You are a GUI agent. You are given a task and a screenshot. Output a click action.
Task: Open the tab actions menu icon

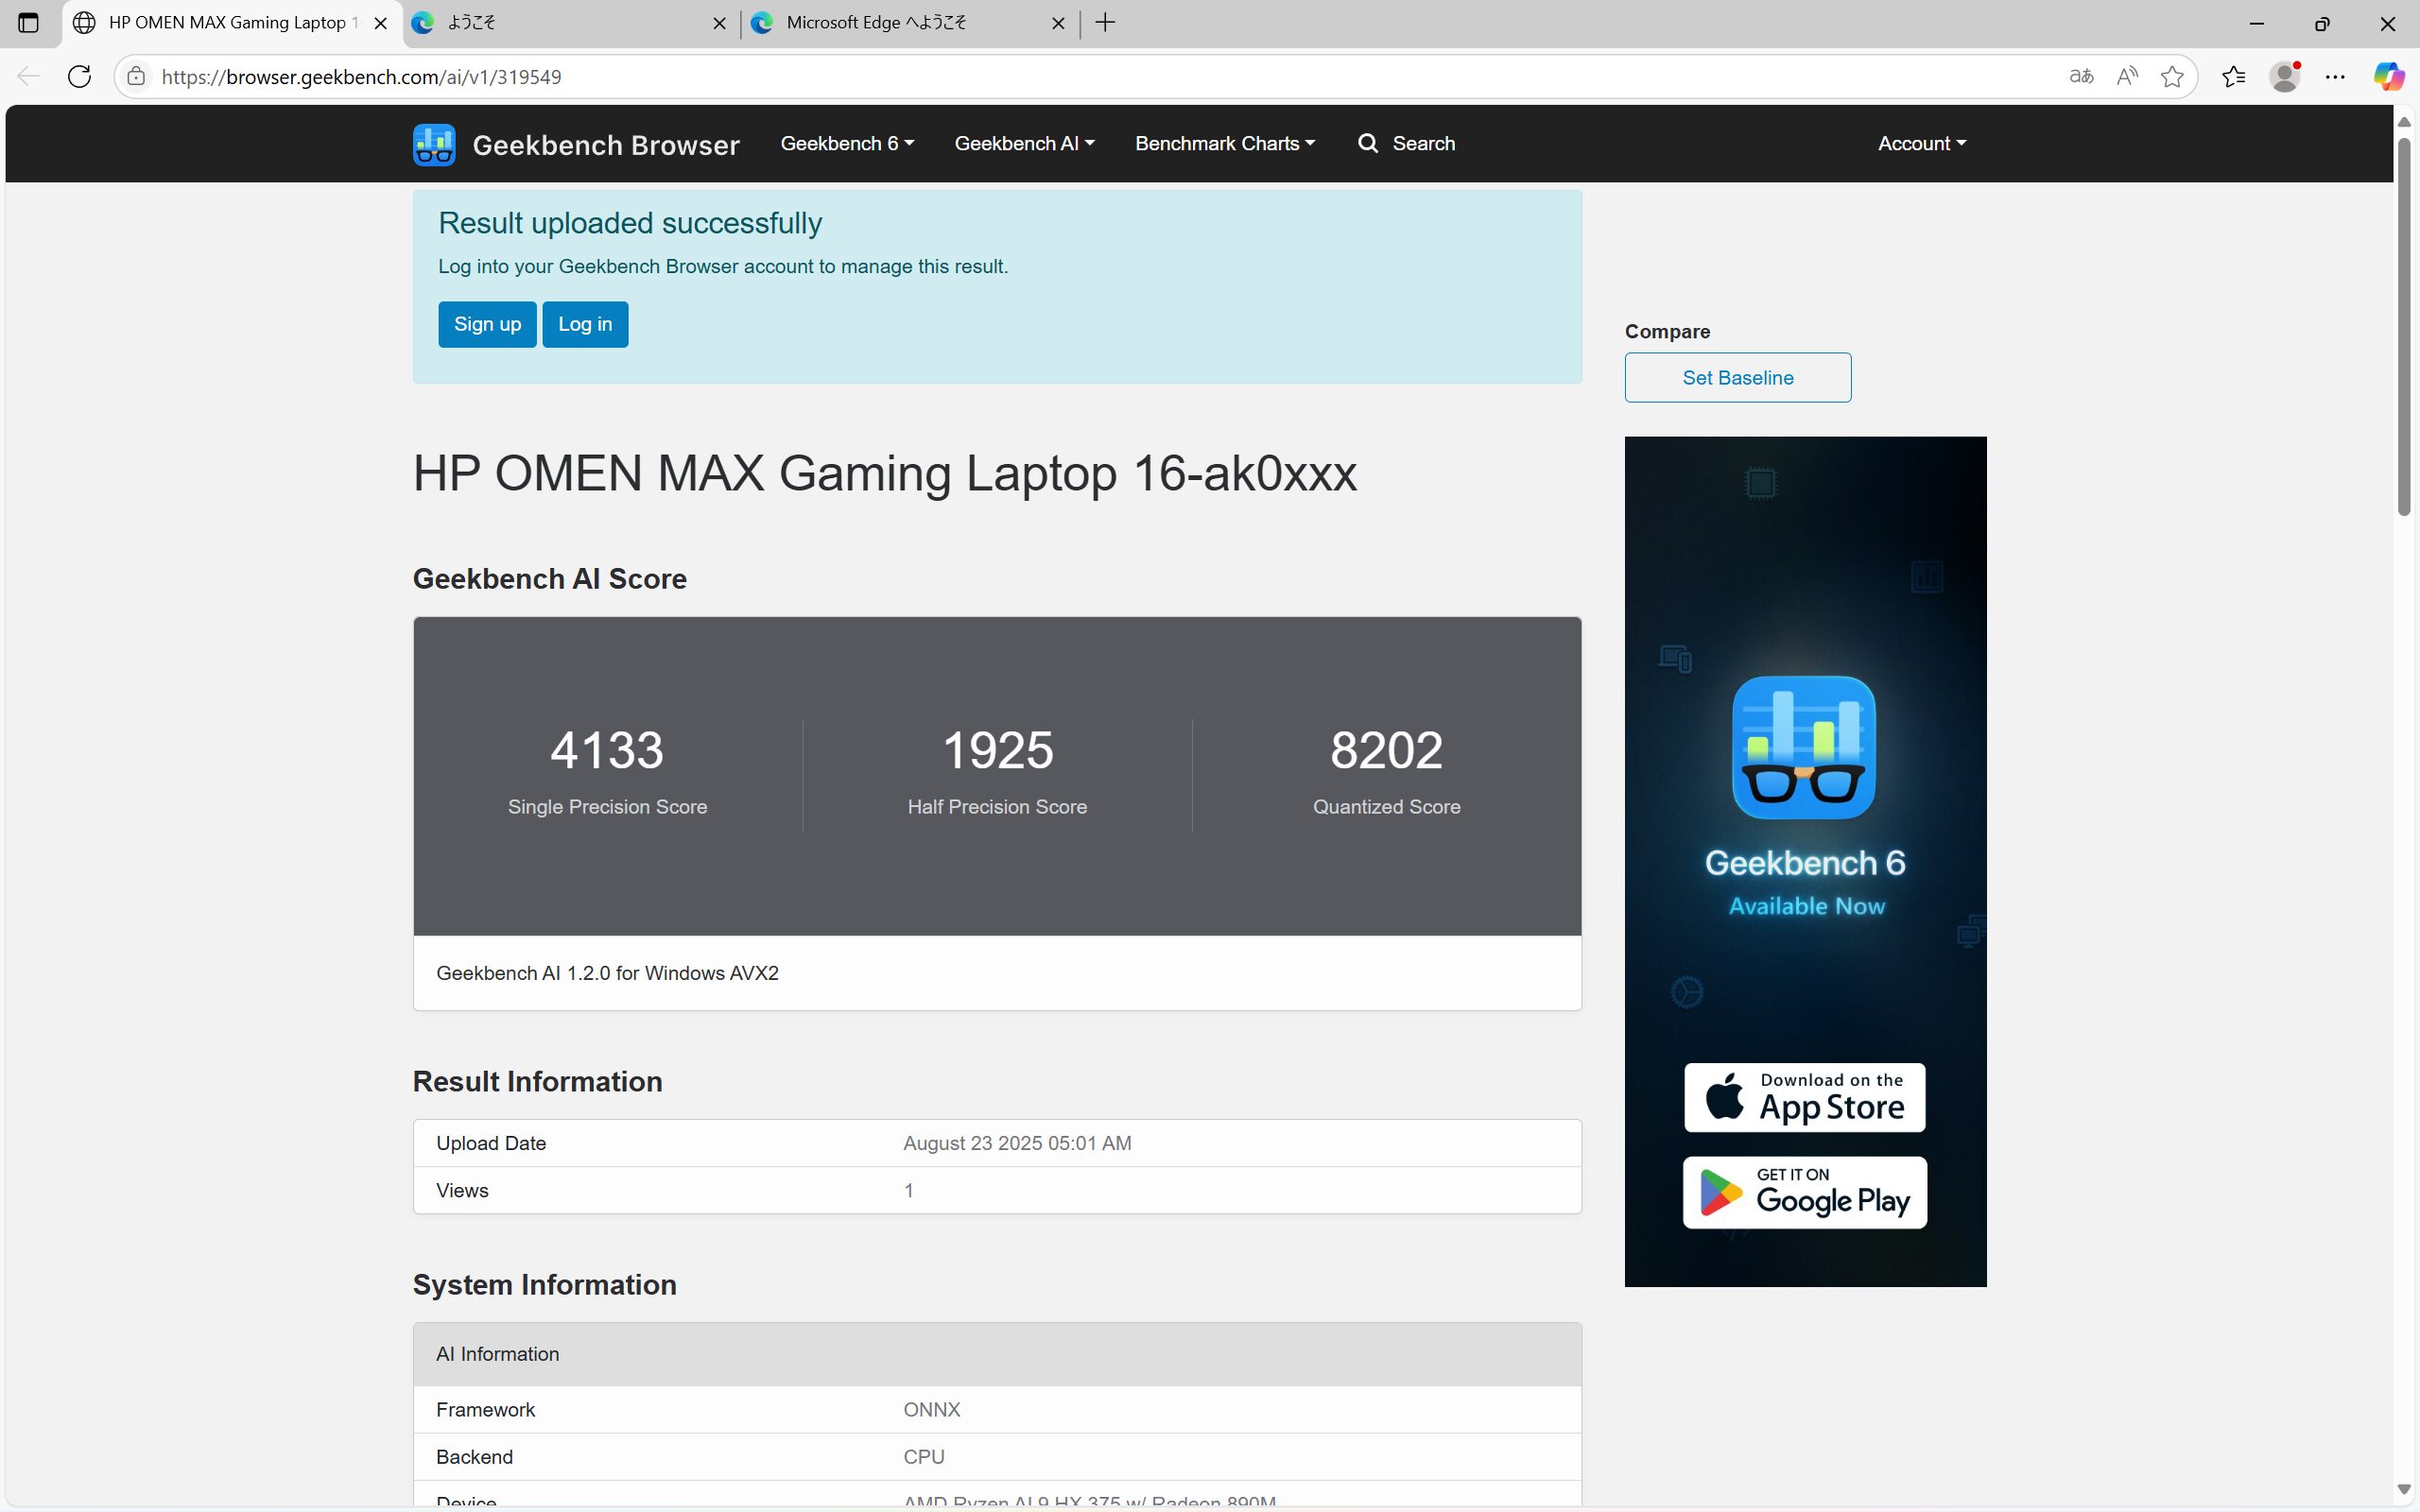pos(28,23)
